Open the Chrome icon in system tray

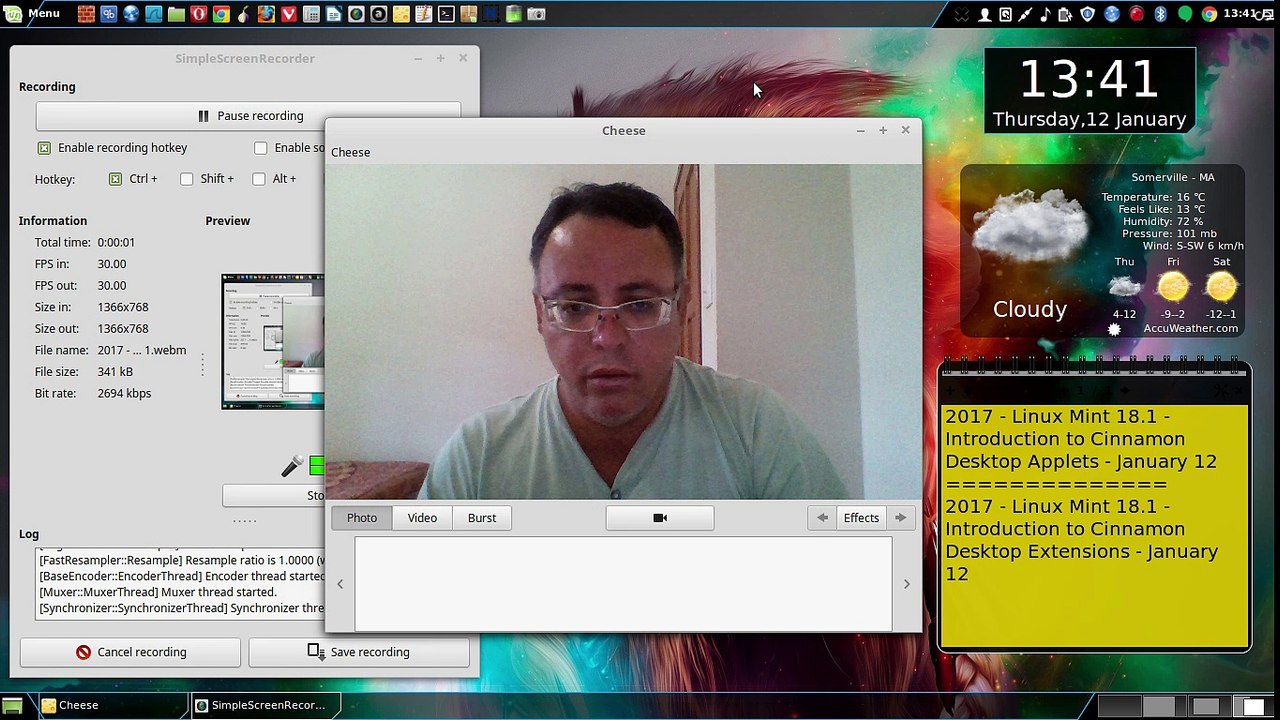[1209, 14]
